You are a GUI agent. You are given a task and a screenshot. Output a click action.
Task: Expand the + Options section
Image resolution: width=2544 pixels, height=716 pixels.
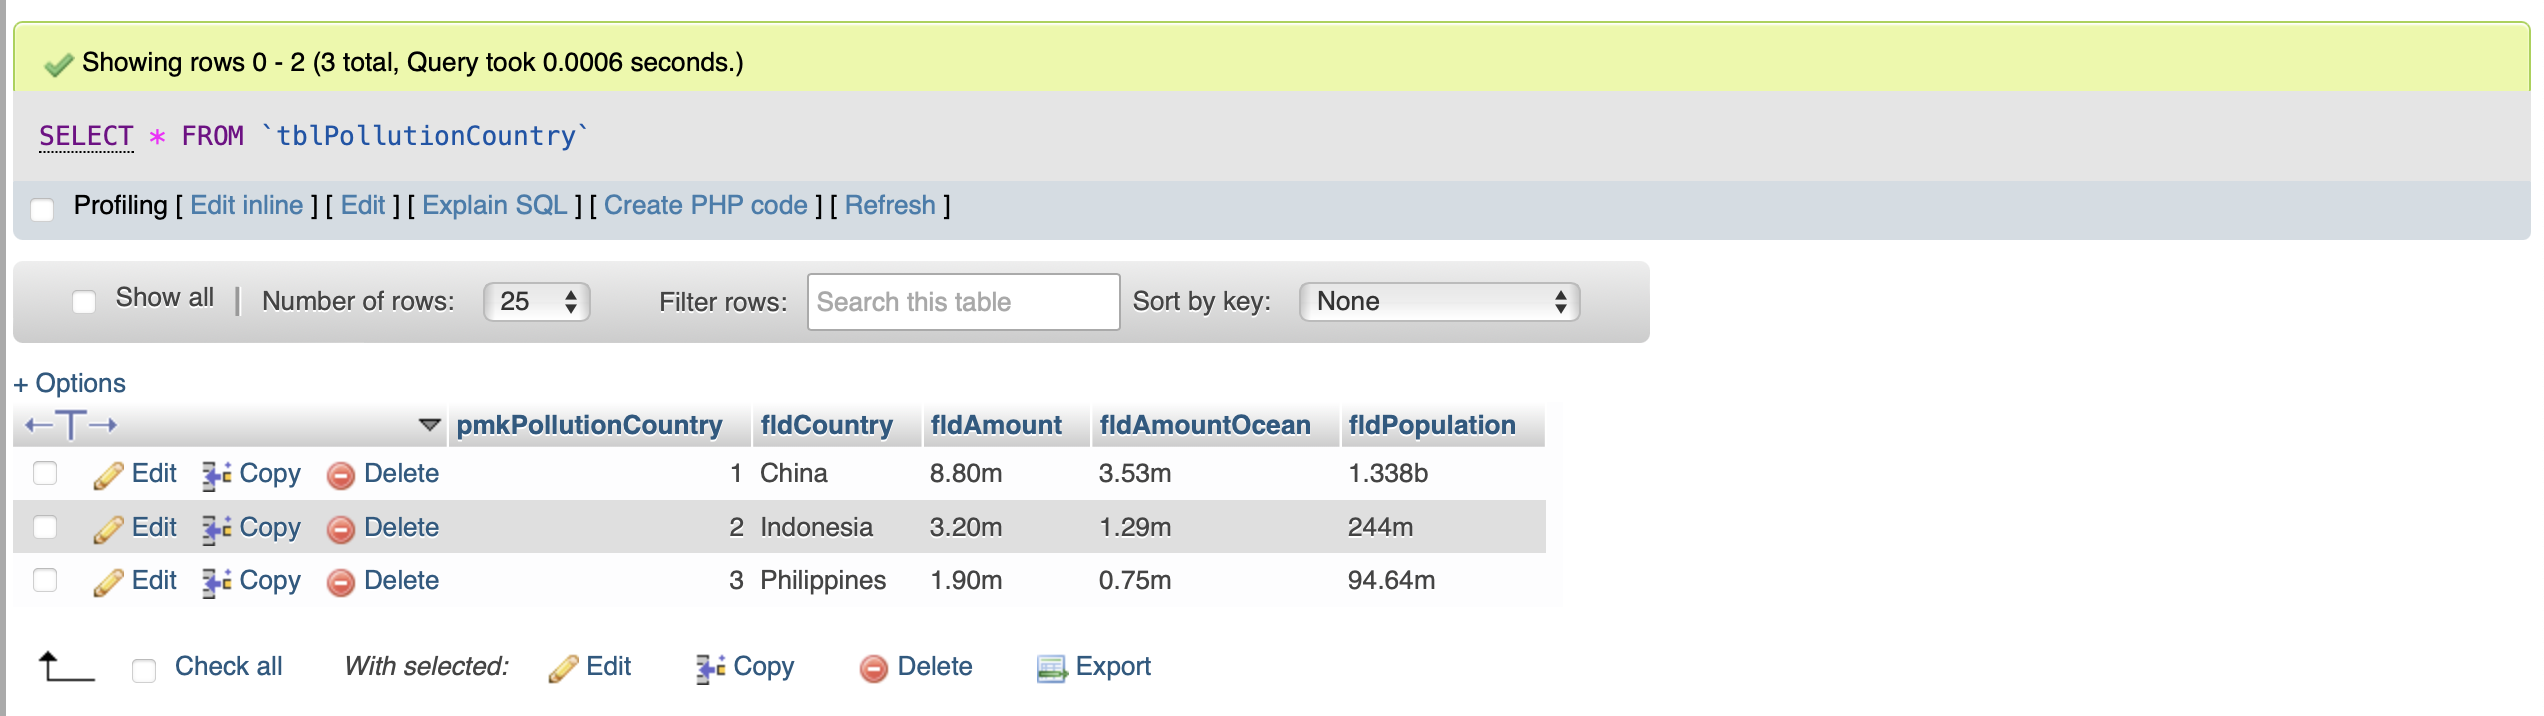(x=70, y=383)
